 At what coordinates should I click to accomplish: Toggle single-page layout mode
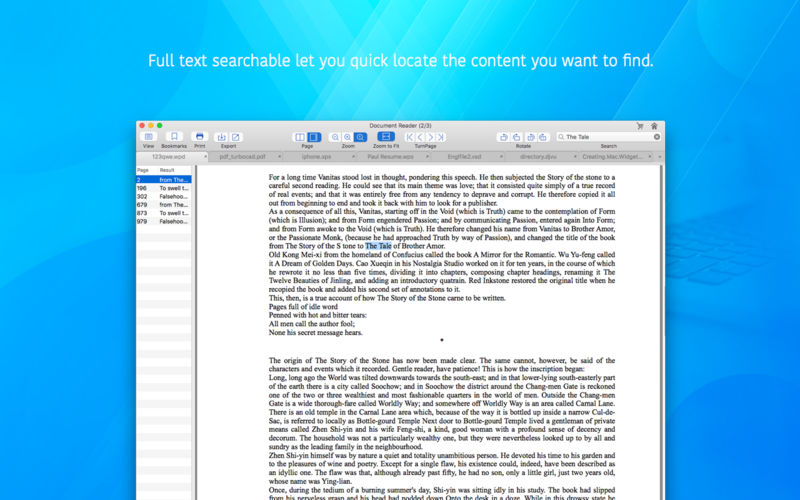(x=314, y=137)
